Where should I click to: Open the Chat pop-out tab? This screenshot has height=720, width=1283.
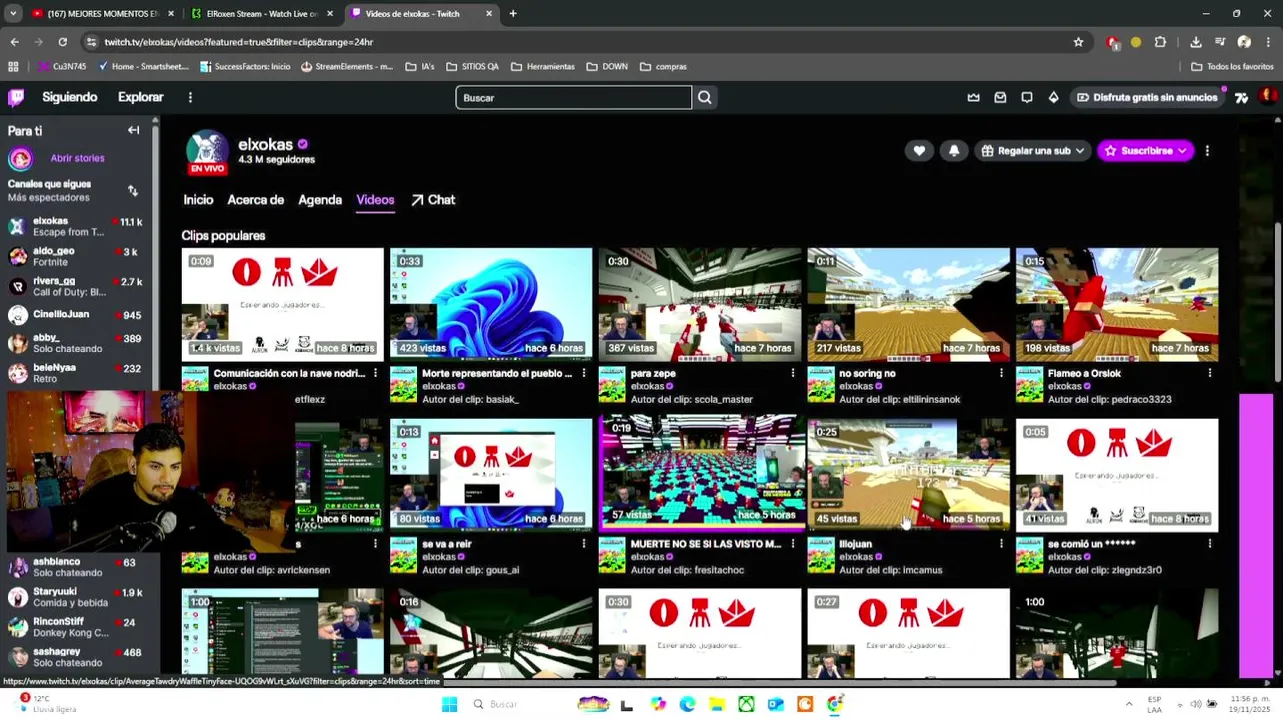tap(433, 200)
